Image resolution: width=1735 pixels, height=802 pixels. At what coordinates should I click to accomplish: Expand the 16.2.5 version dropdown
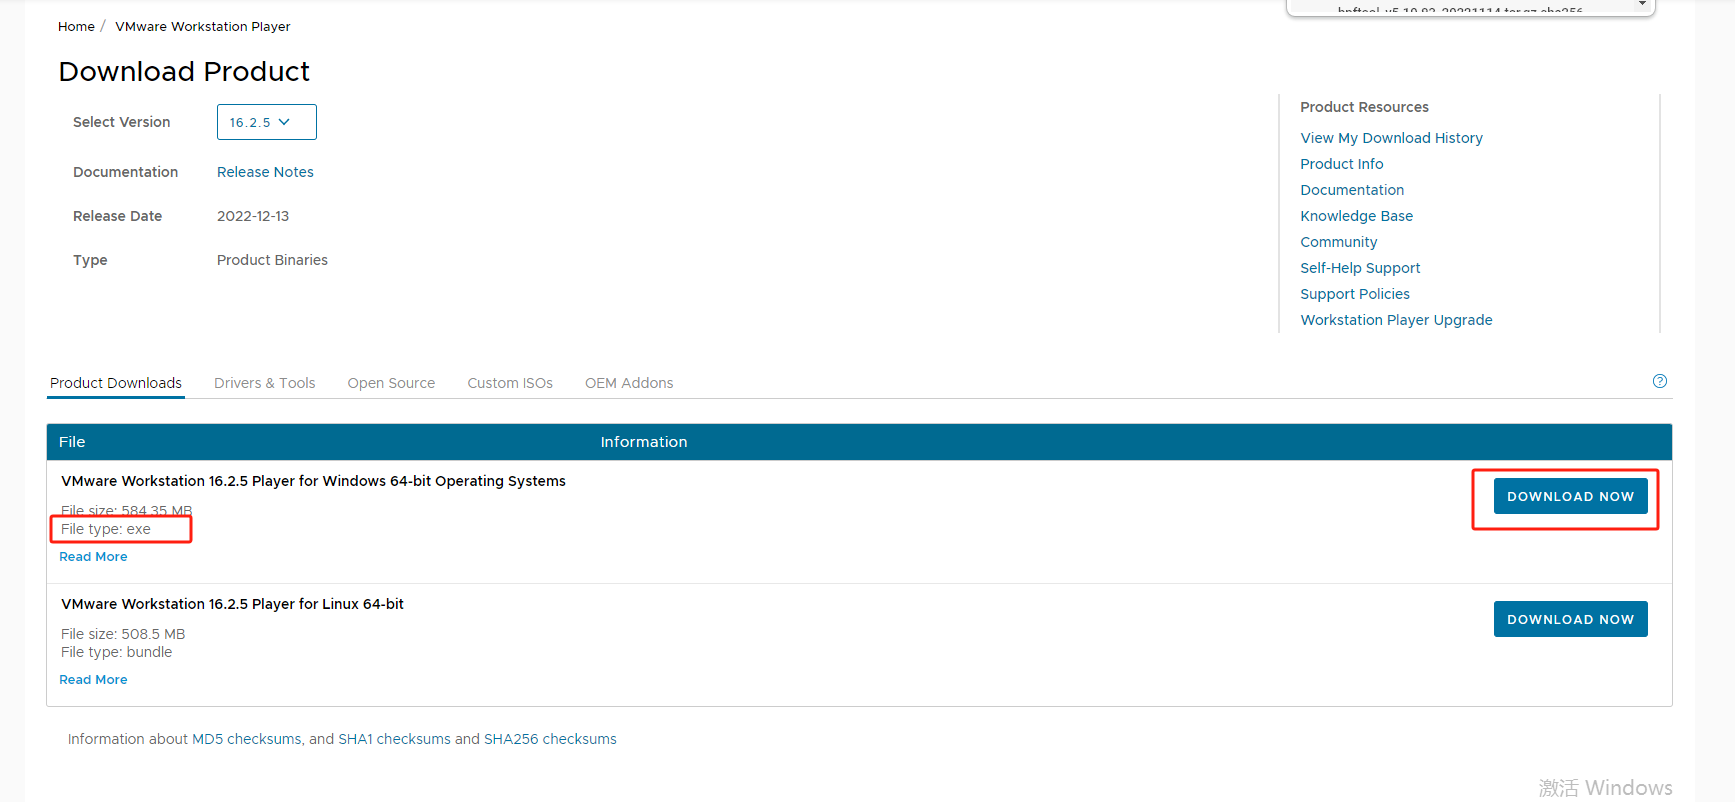tap(267, 122)
